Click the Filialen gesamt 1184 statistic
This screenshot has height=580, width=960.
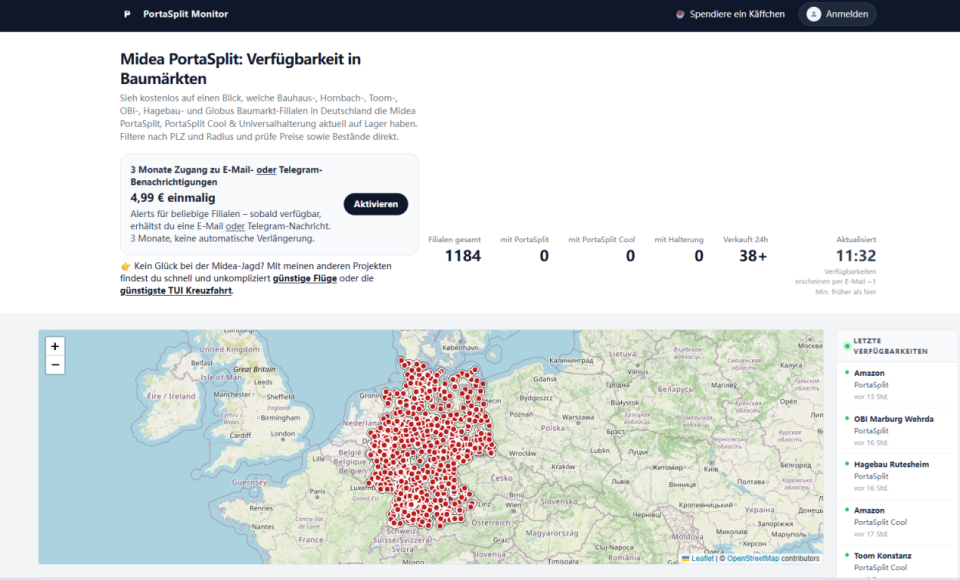455,250
